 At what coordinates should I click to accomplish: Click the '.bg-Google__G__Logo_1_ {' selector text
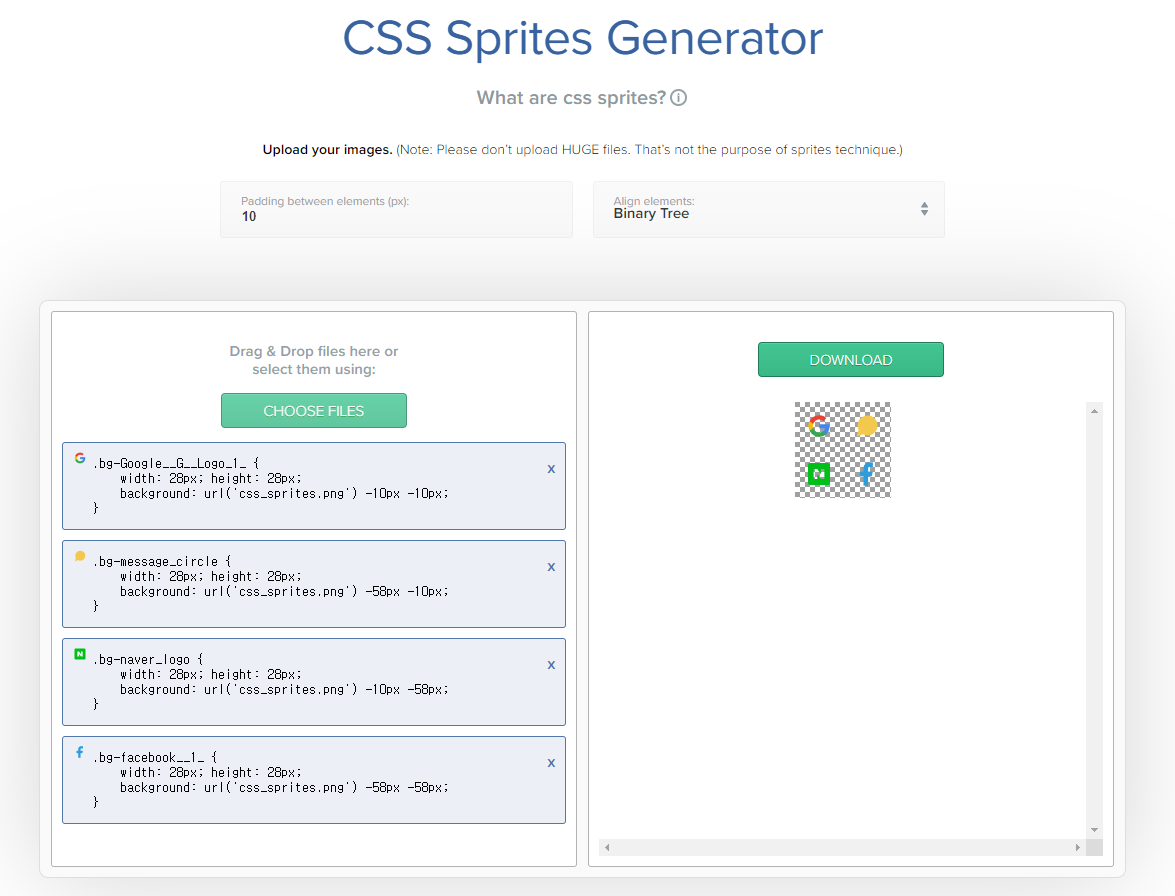176,464
